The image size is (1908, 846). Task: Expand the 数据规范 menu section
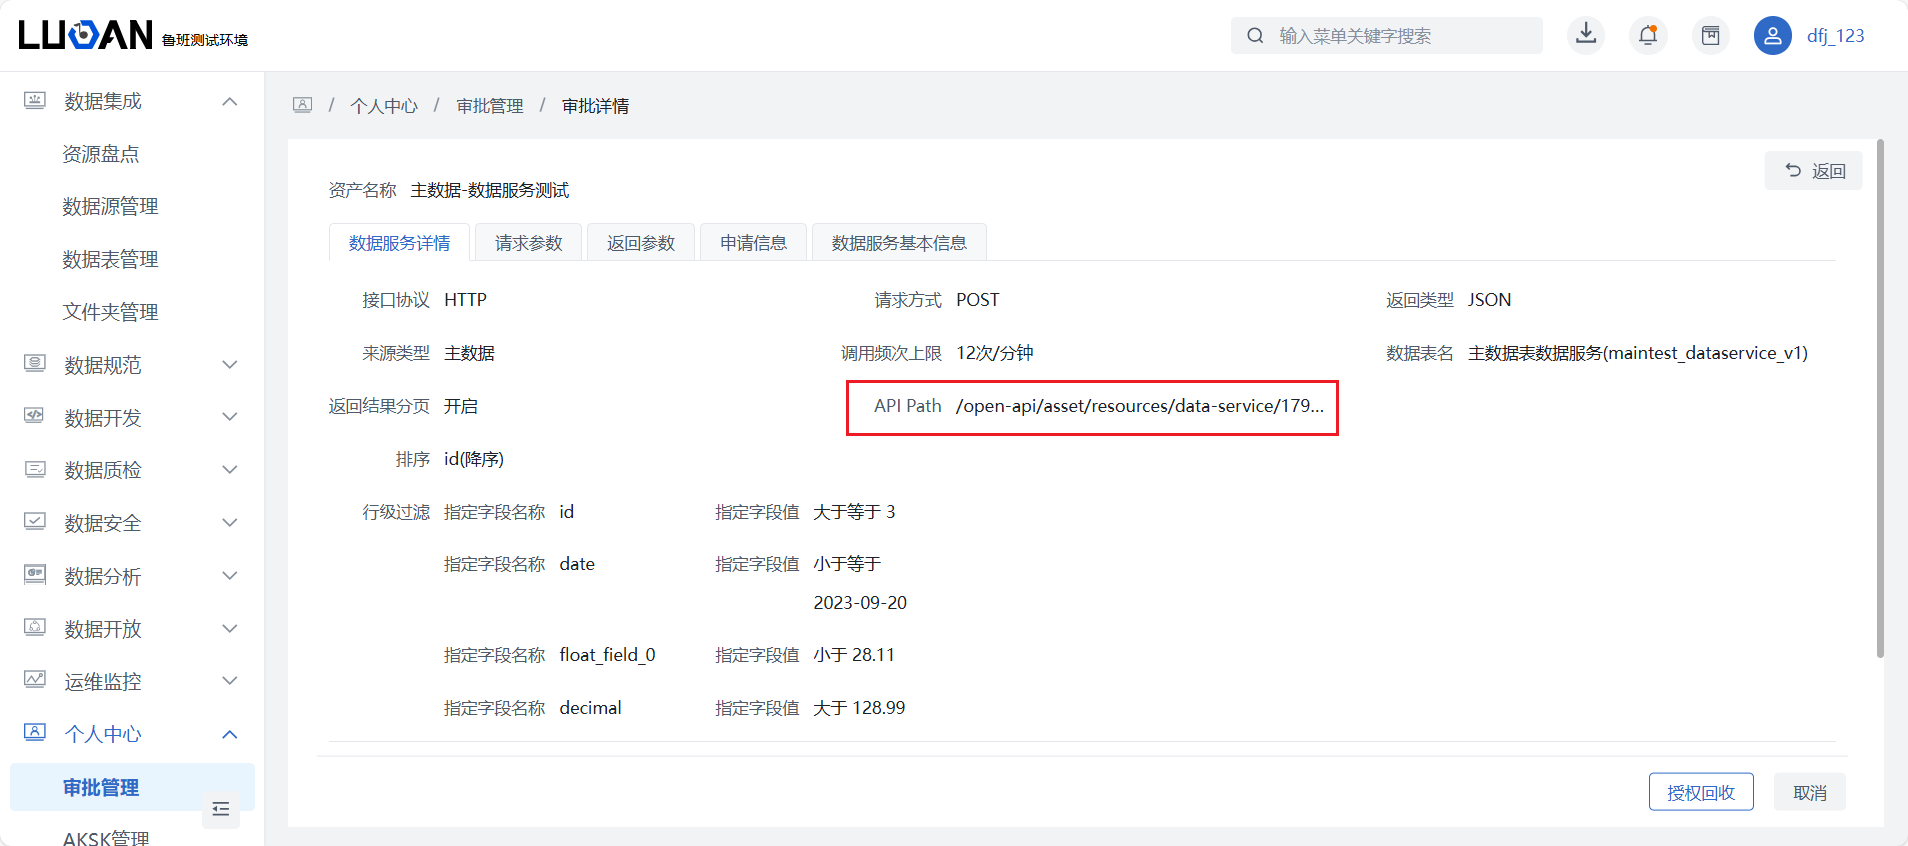[230, 365]
